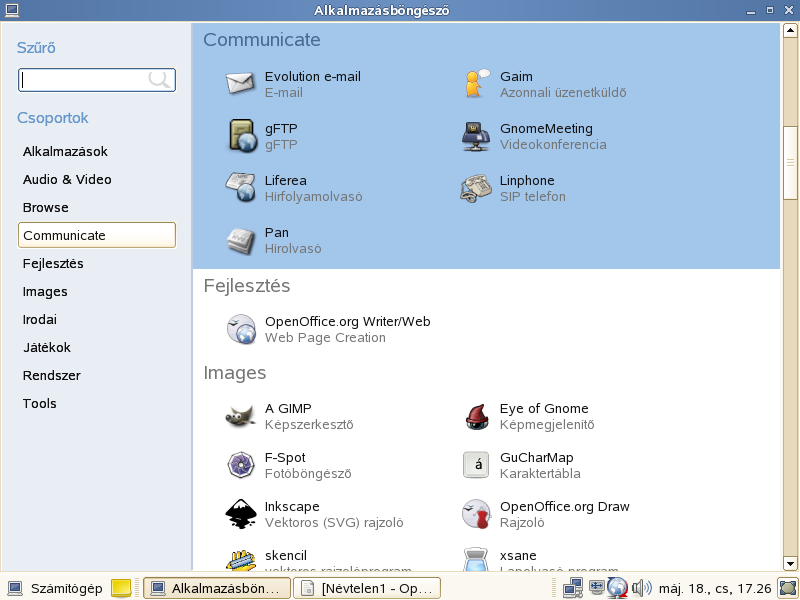This screenshot has width=800, height=600.
Task: Launch Inkscape from its icon
Action: coord(241,514)
